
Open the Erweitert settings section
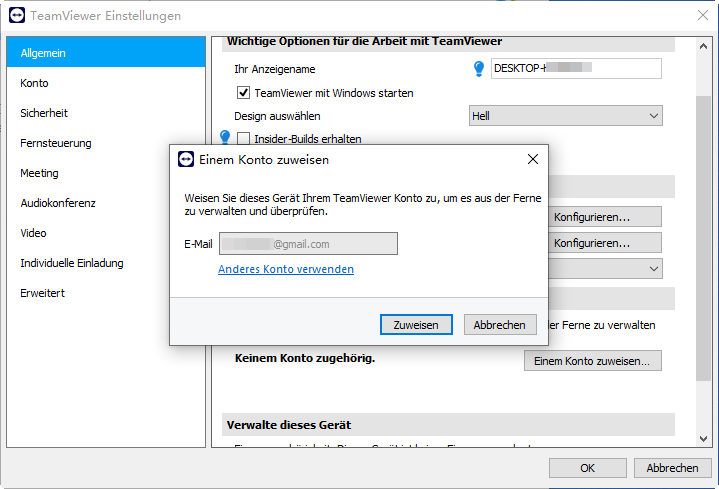42,293
